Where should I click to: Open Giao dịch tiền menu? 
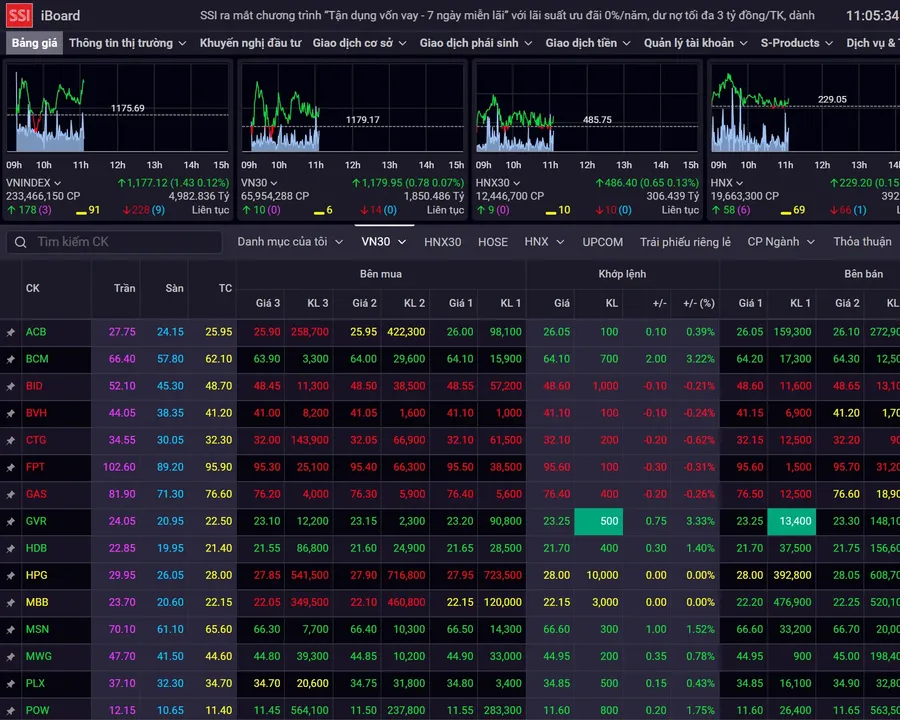(x=588, y=43)
